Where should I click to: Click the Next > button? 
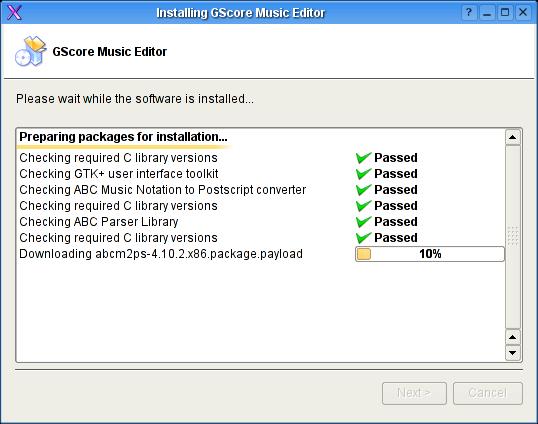click(414, 393)
